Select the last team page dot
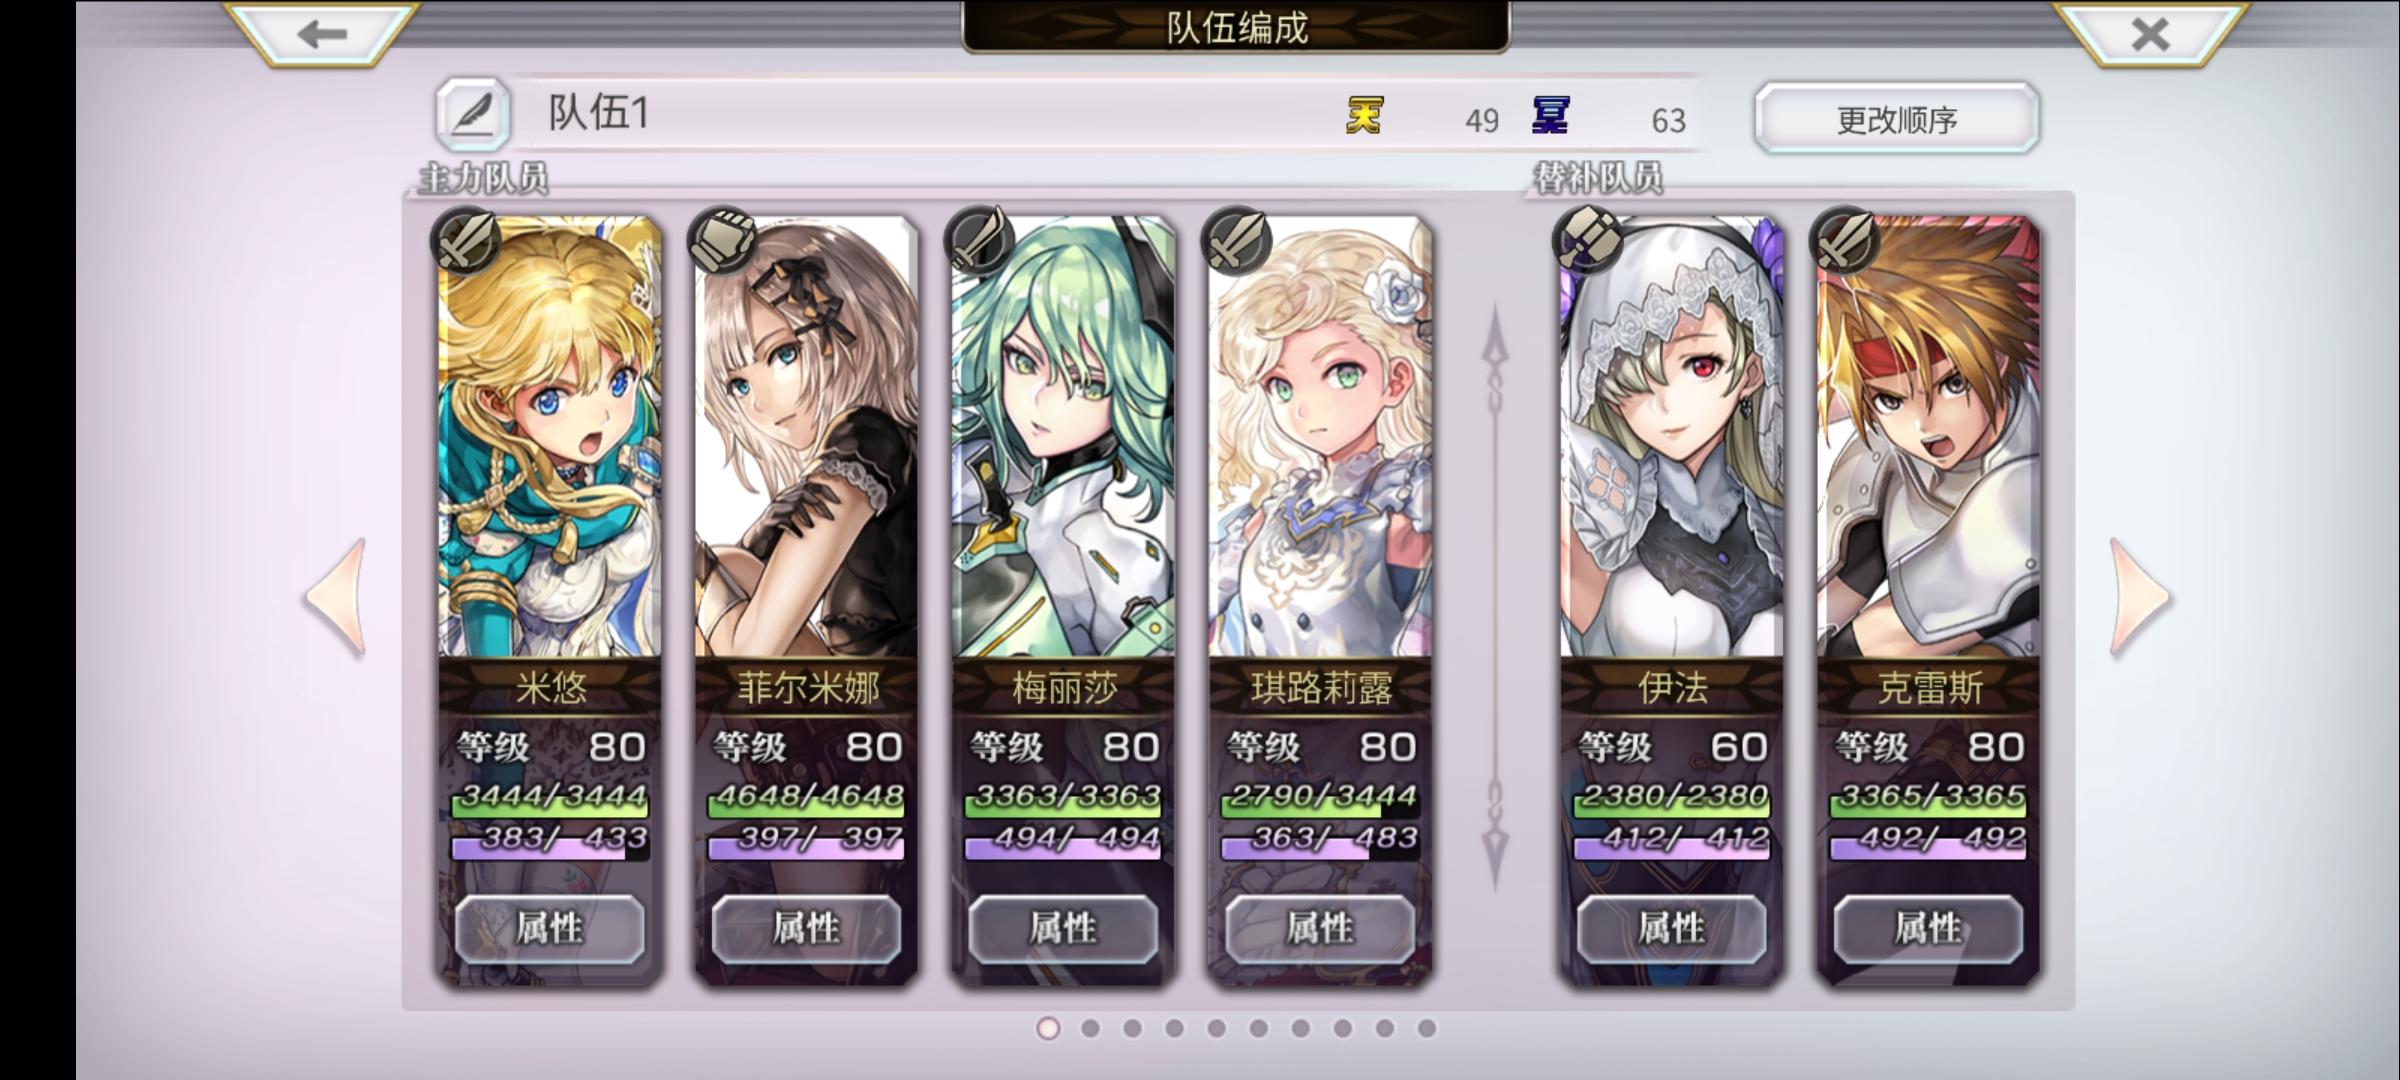2400x1080 pixels. tap(1426, 1028)
